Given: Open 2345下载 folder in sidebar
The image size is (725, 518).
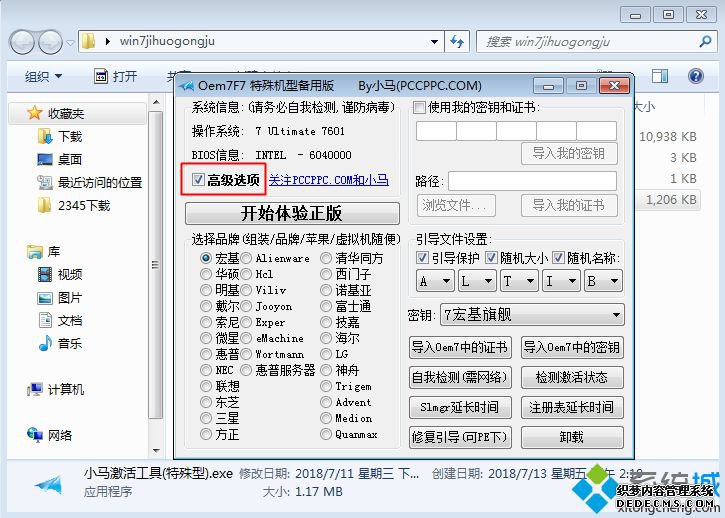Looking at the screenshot, I should click(74, 205).
